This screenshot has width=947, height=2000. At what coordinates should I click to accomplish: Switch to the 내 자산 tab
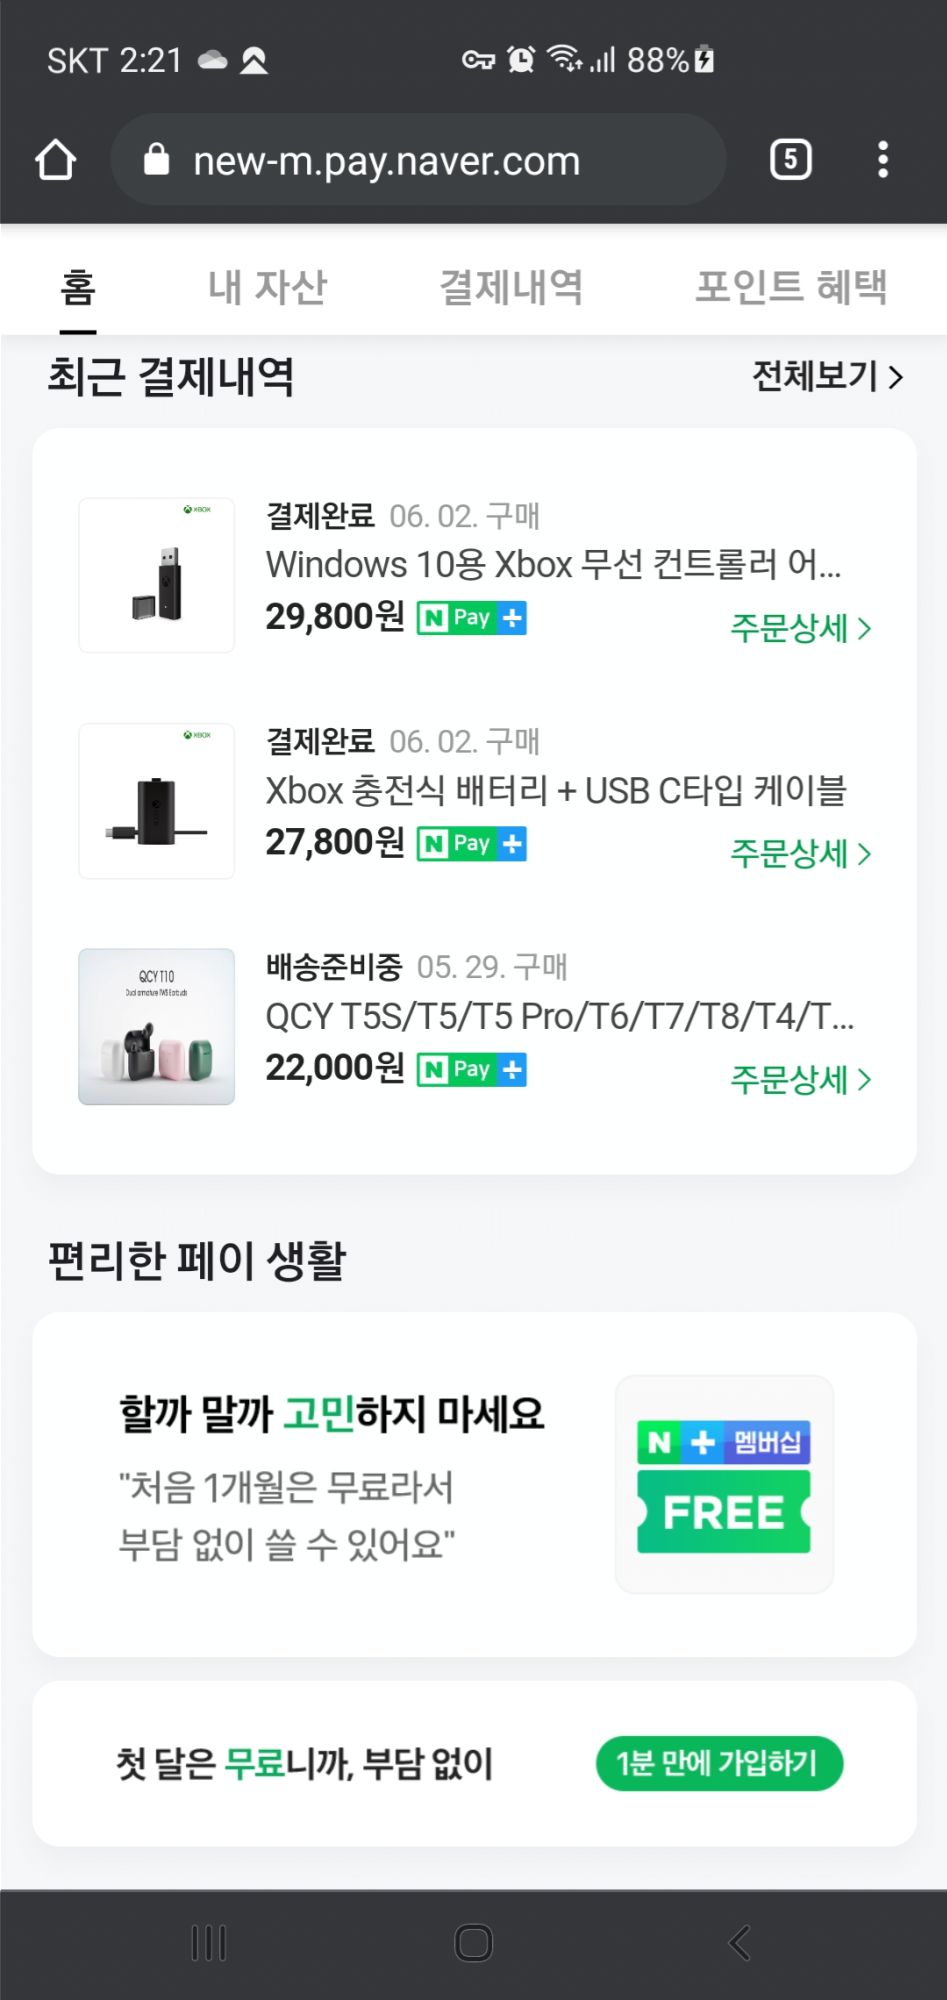(x=267, y=288)
